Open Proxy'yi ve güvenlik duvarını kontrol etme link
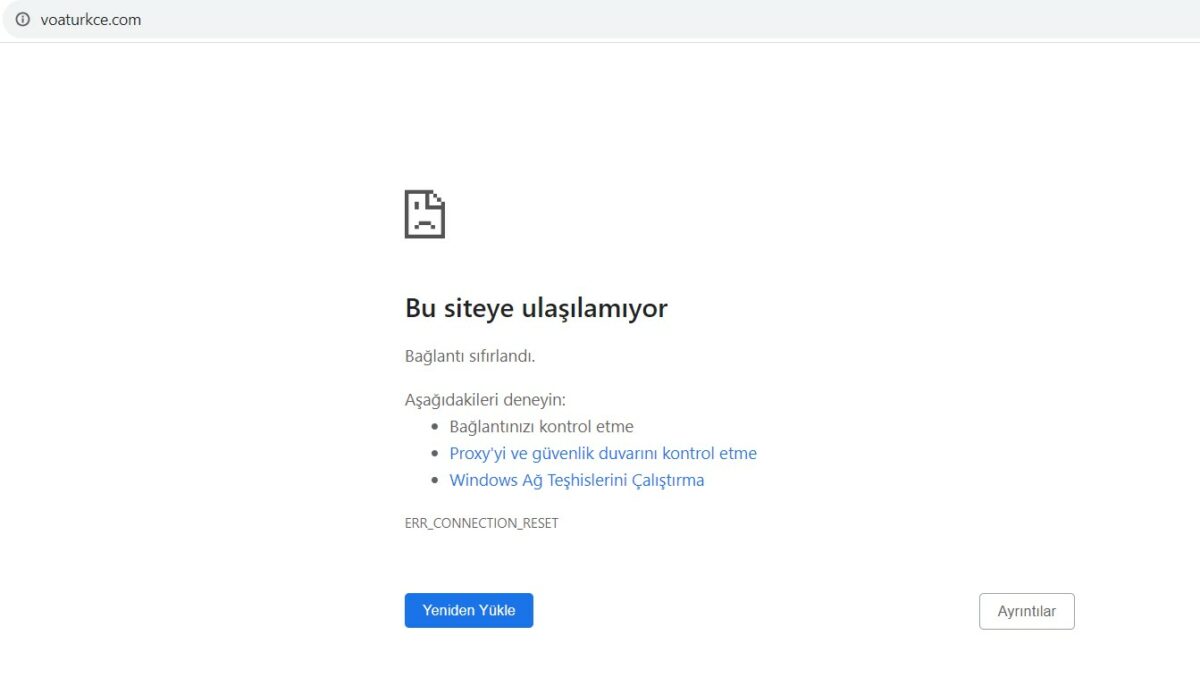1200x677 pixels. point(603,453)
